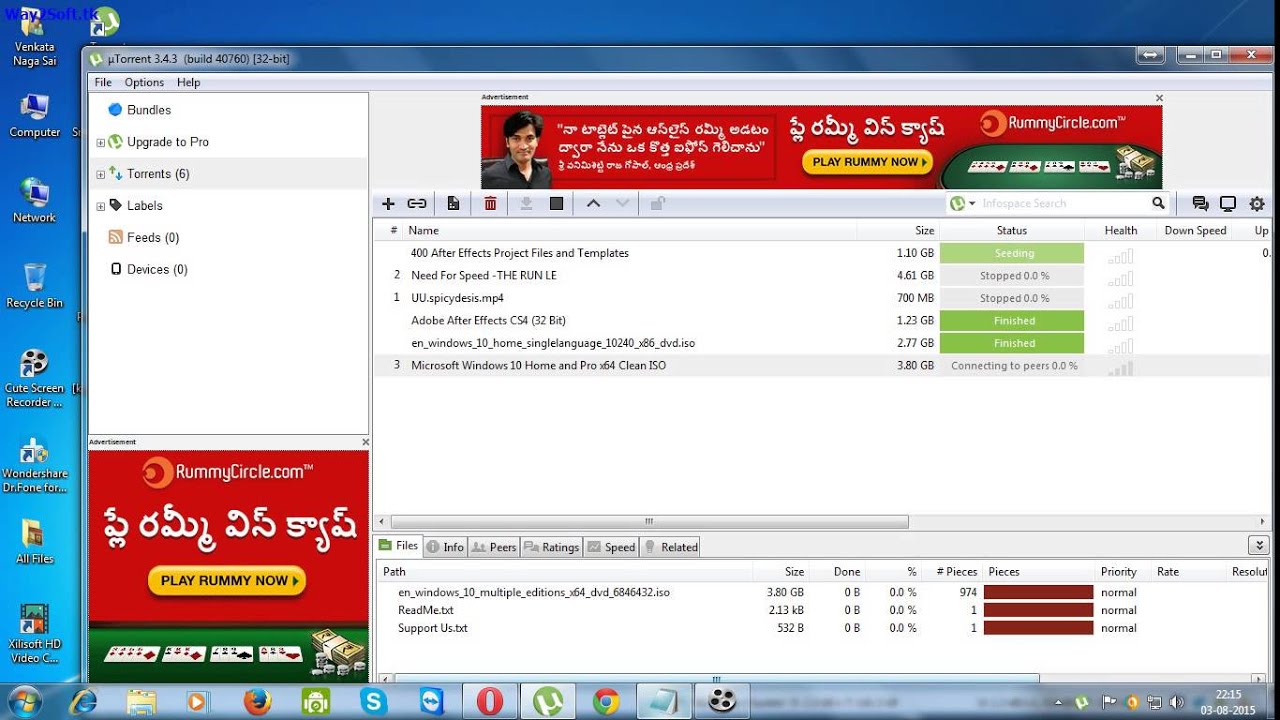Select Support Us.txt file row
Image resolution: width=1280 pixels, height=720 pixels.
pyautogui.click(x=433, y=628)
